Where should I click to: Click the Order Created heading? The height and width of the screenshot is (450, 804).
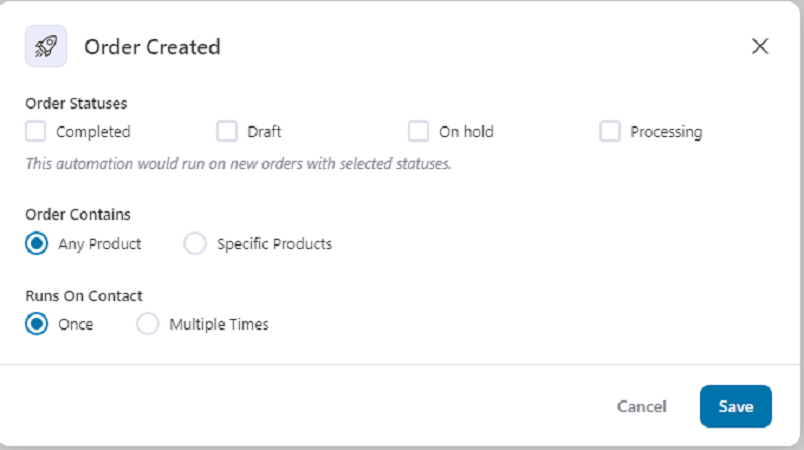click(x=152, y=47)
